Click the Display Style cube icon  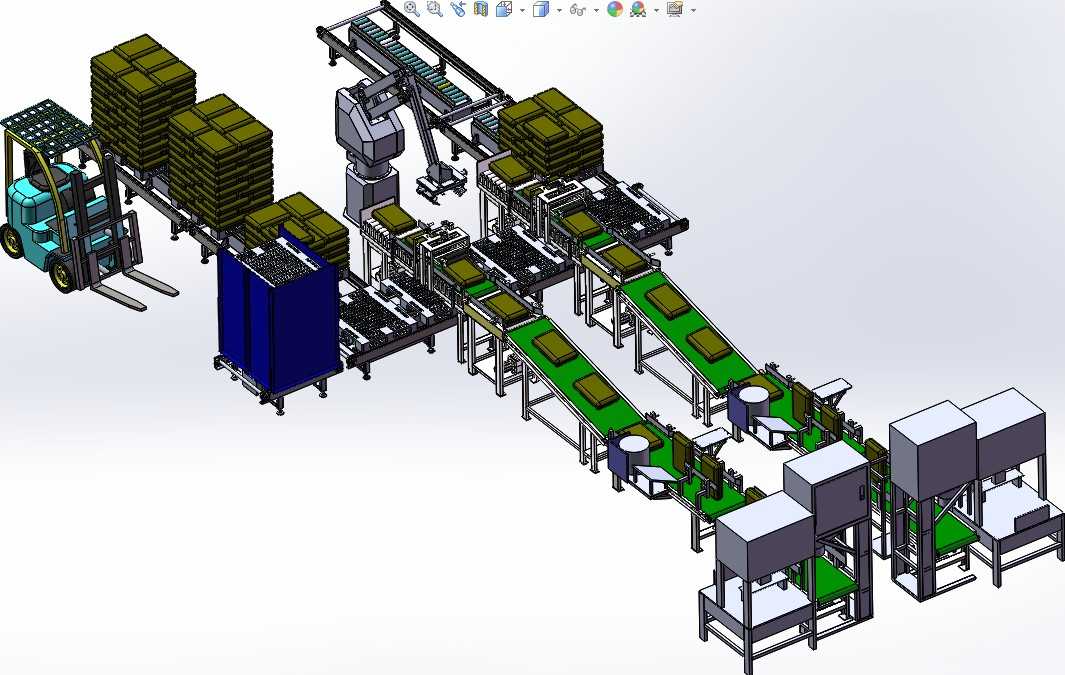(x=541, y=9)
